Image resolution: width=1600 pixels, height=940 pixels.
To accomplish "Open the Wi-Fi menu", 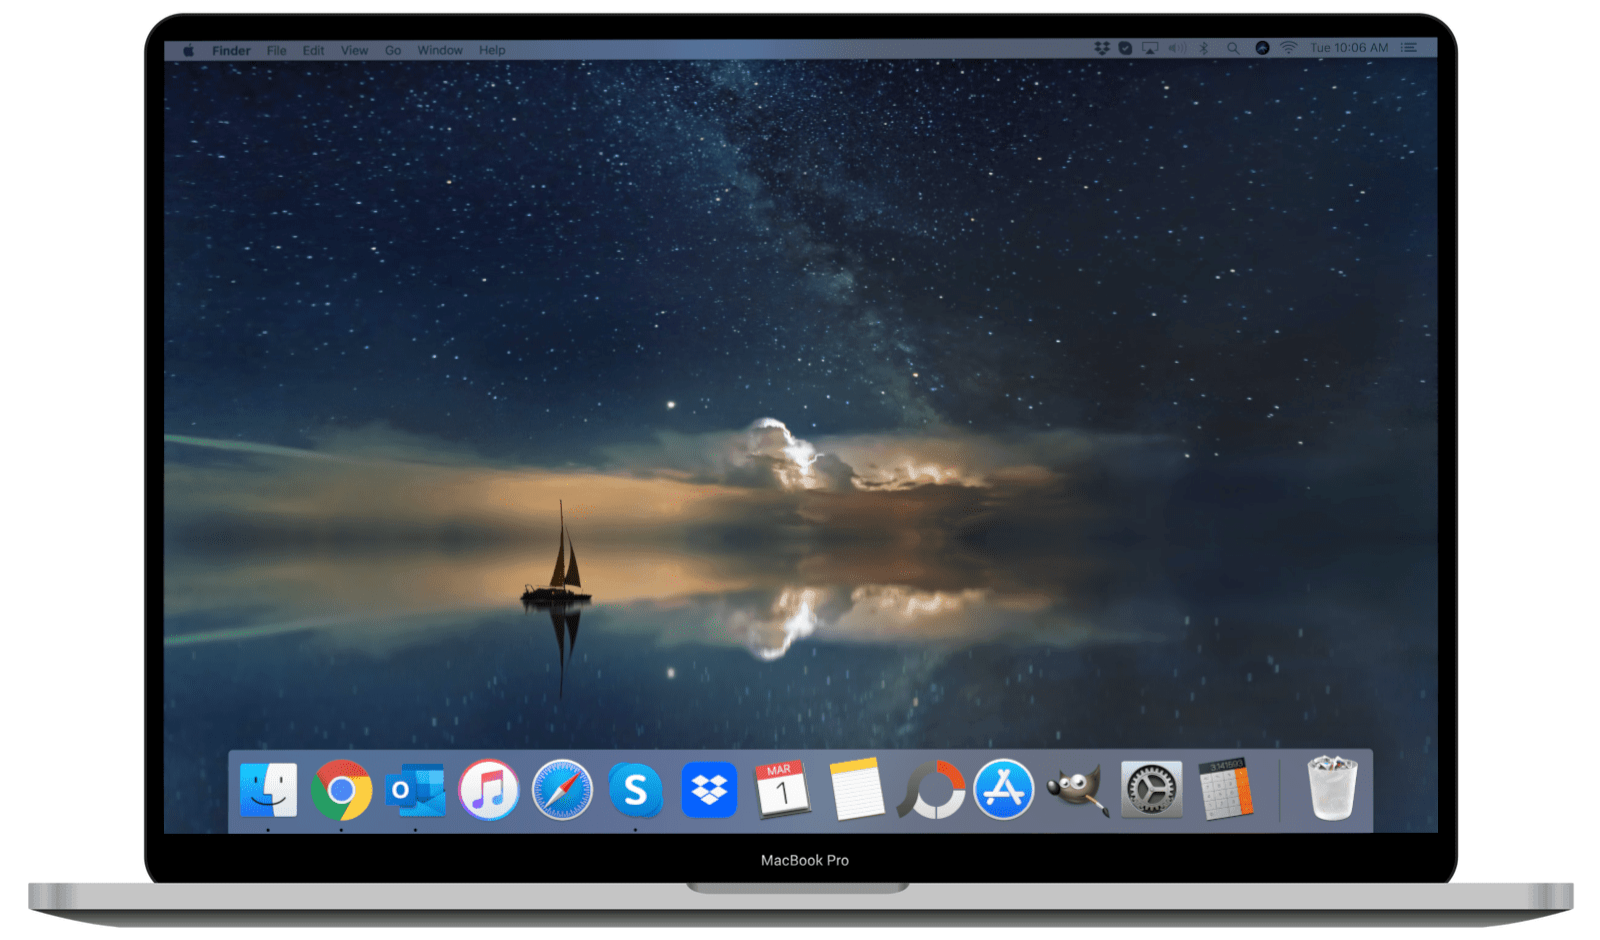I will click(x=1287, y=47).
